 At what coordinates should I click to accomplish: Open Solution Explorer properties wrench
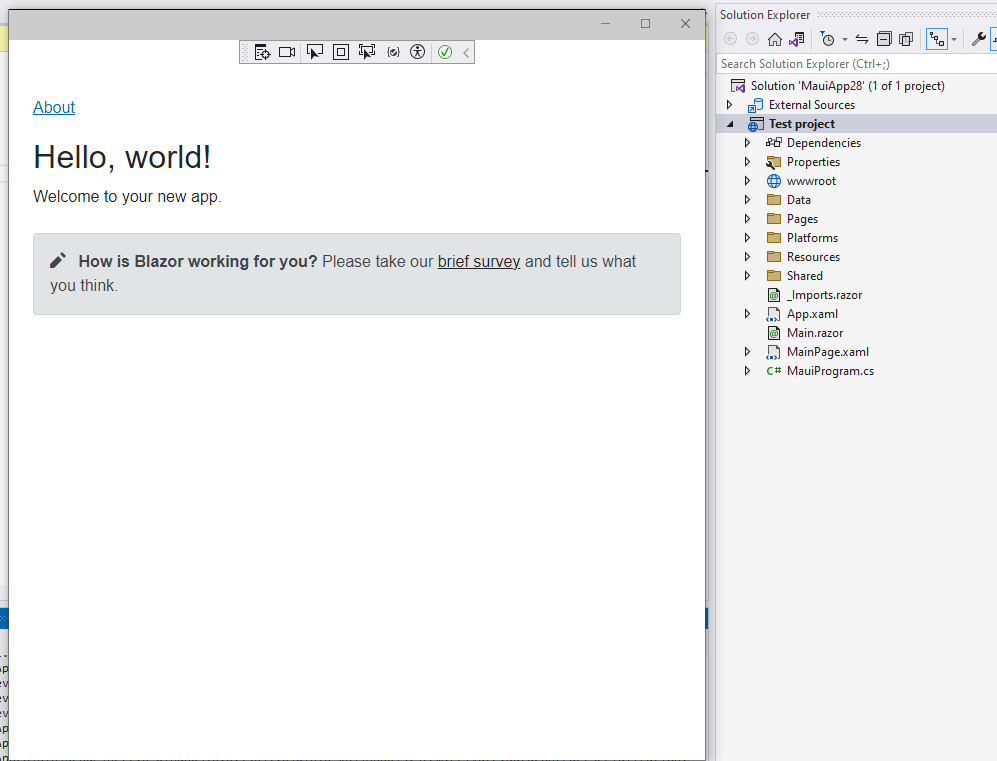click(977, 39)
